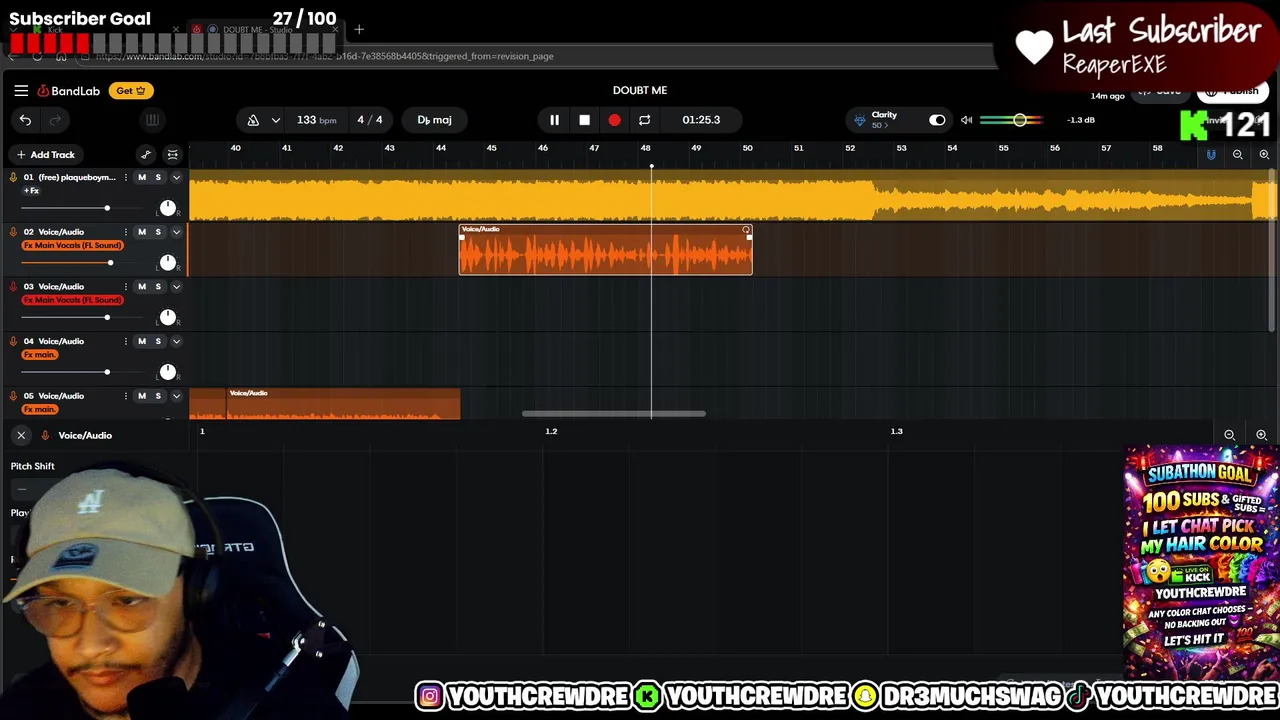Close the Voice/Audio editor panel

[21, 435]
